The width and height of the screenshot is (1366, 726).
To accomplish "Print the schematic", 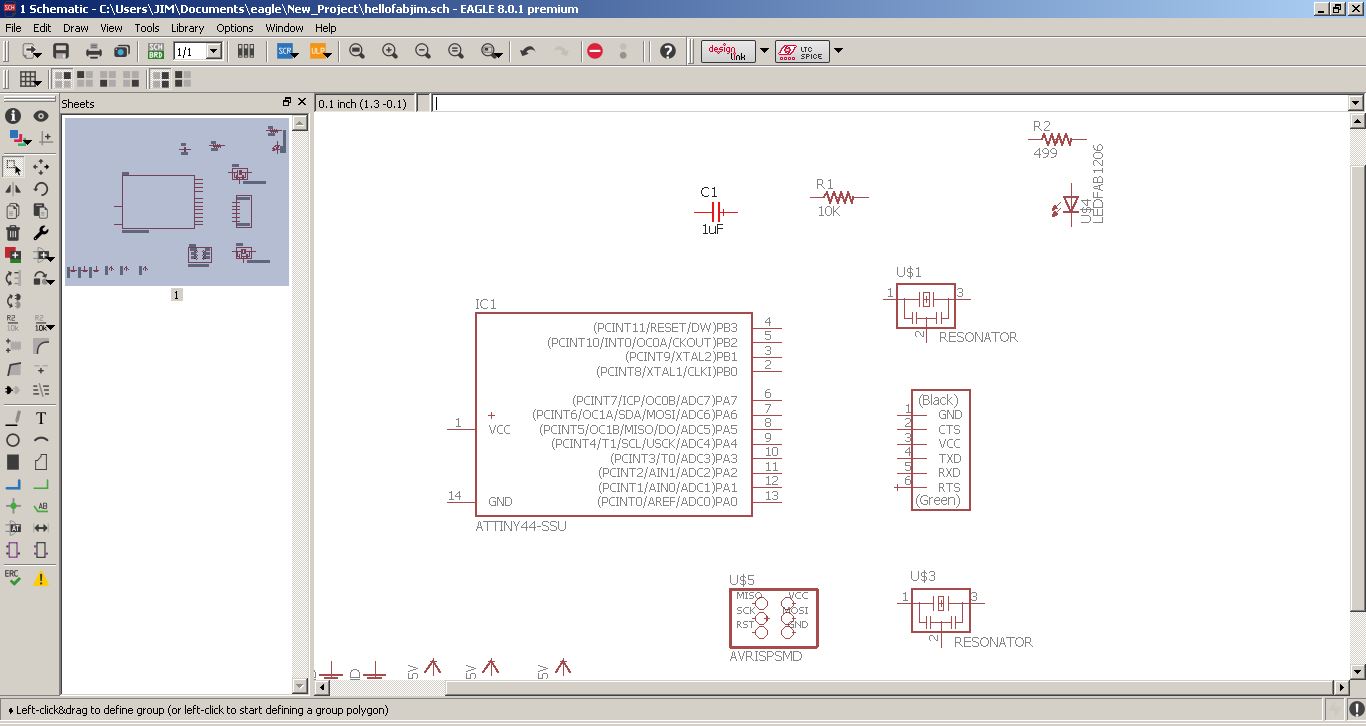I will point(94,51).
